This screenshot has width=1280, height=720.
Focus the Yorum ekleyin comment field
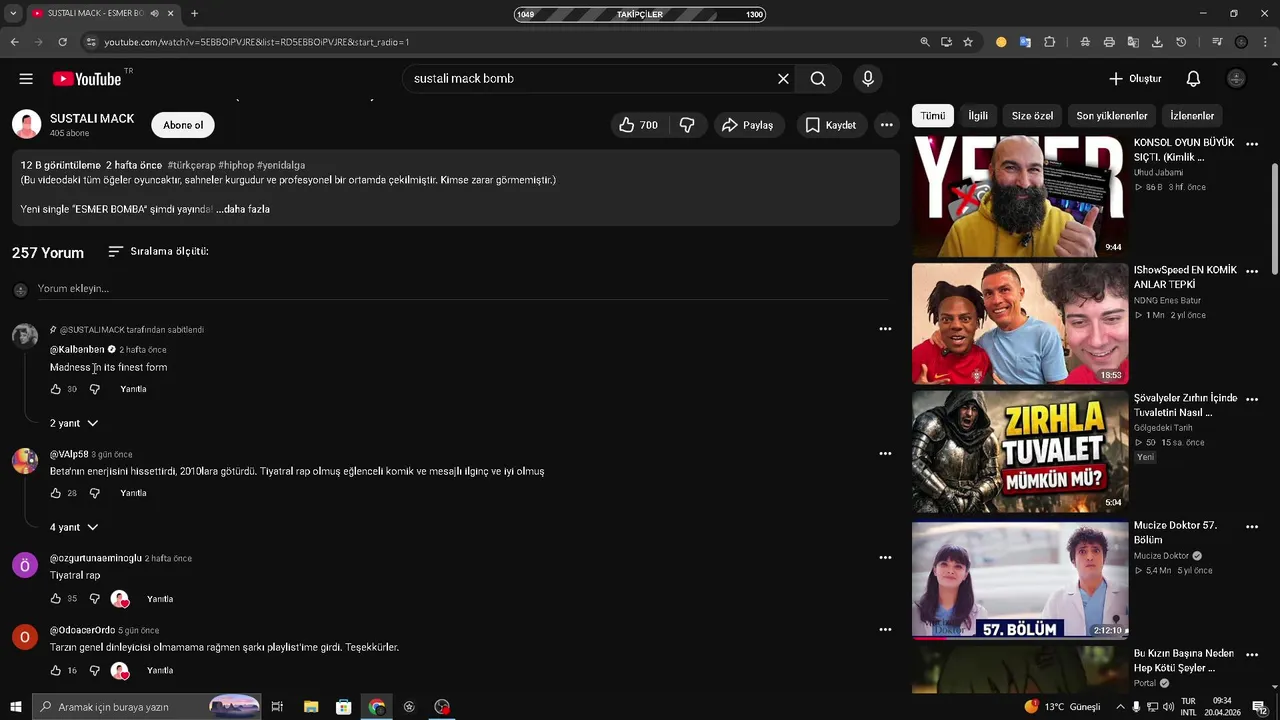(x=463, y=289)
